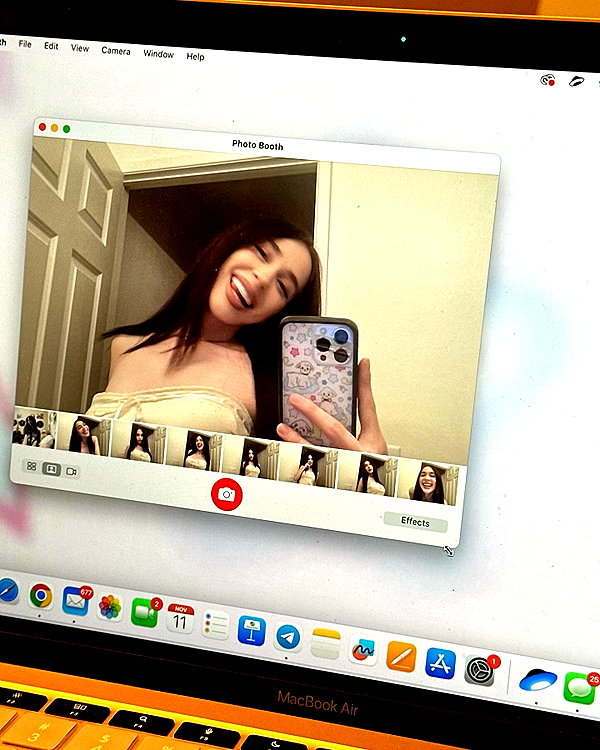Open Pages from the Dock
The width and height of the screenshot is (600, 750).
pos(401,657)
